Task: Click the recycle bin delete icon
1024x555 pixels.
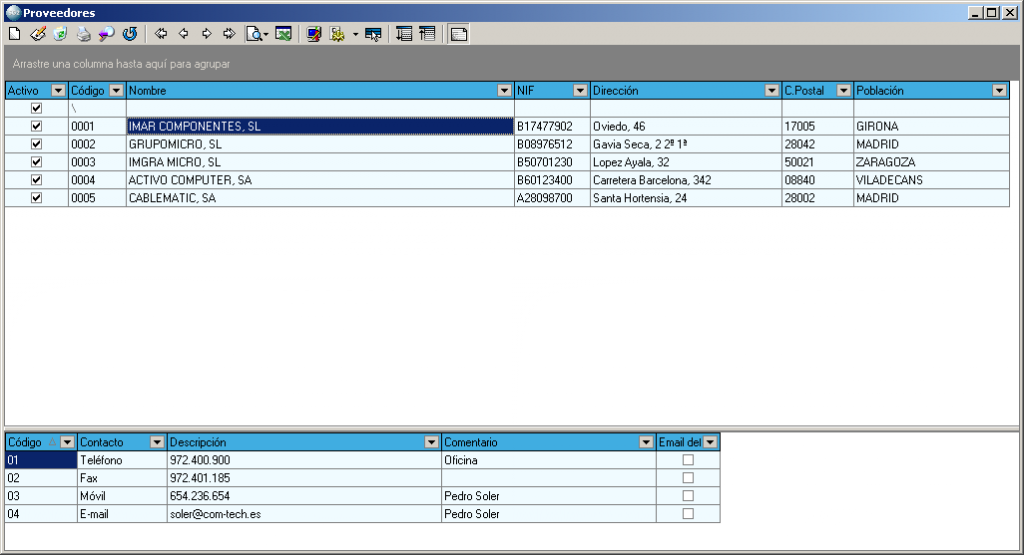Action: (60, 34)
